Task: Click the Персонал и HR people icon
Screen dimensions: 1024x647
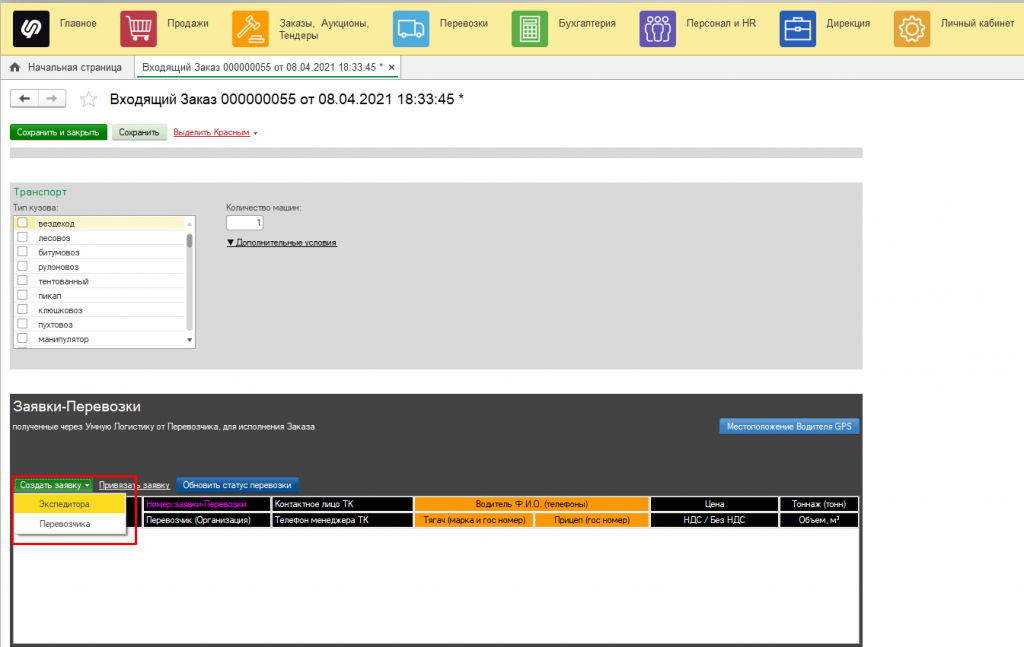Action: pos(657,29)
